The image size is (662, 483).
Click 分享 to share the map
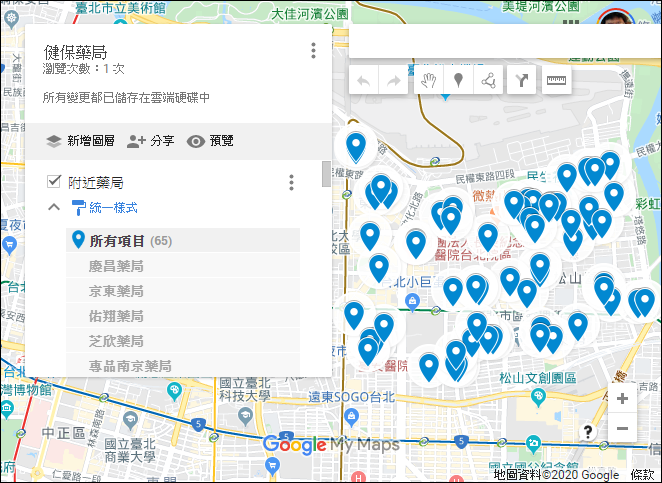pos(151,141)
